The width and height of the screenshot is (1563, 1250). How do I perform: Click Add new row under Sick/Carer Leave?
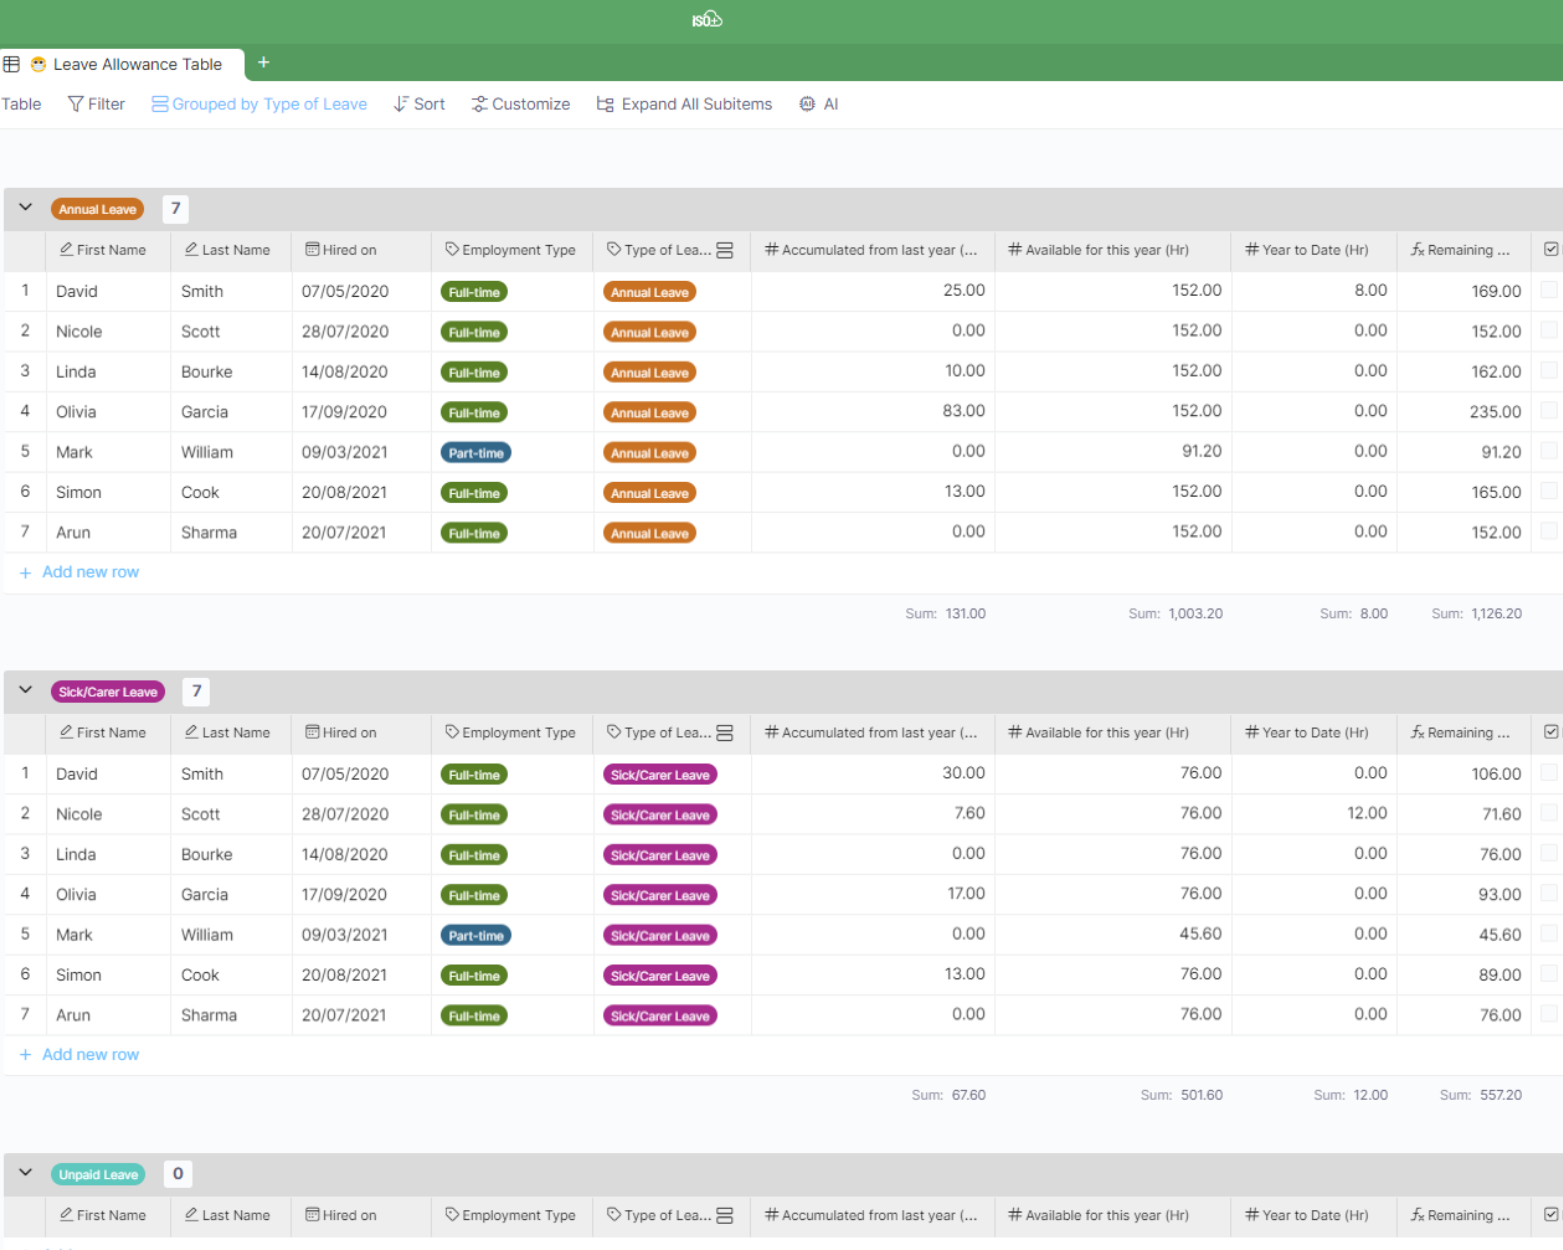pyautogui.click(x=90, y=1054)
